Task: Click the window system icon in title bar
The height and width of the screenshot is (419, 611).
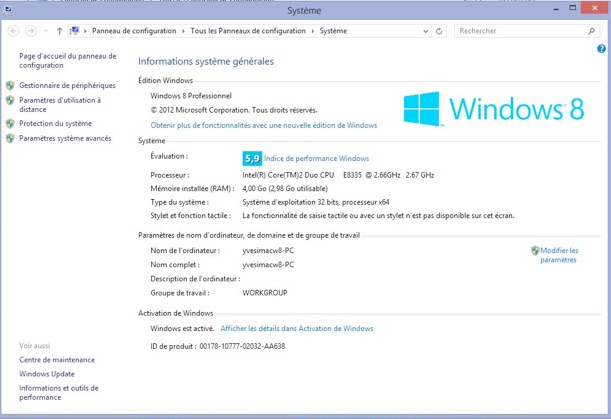Action: [7, 10]
